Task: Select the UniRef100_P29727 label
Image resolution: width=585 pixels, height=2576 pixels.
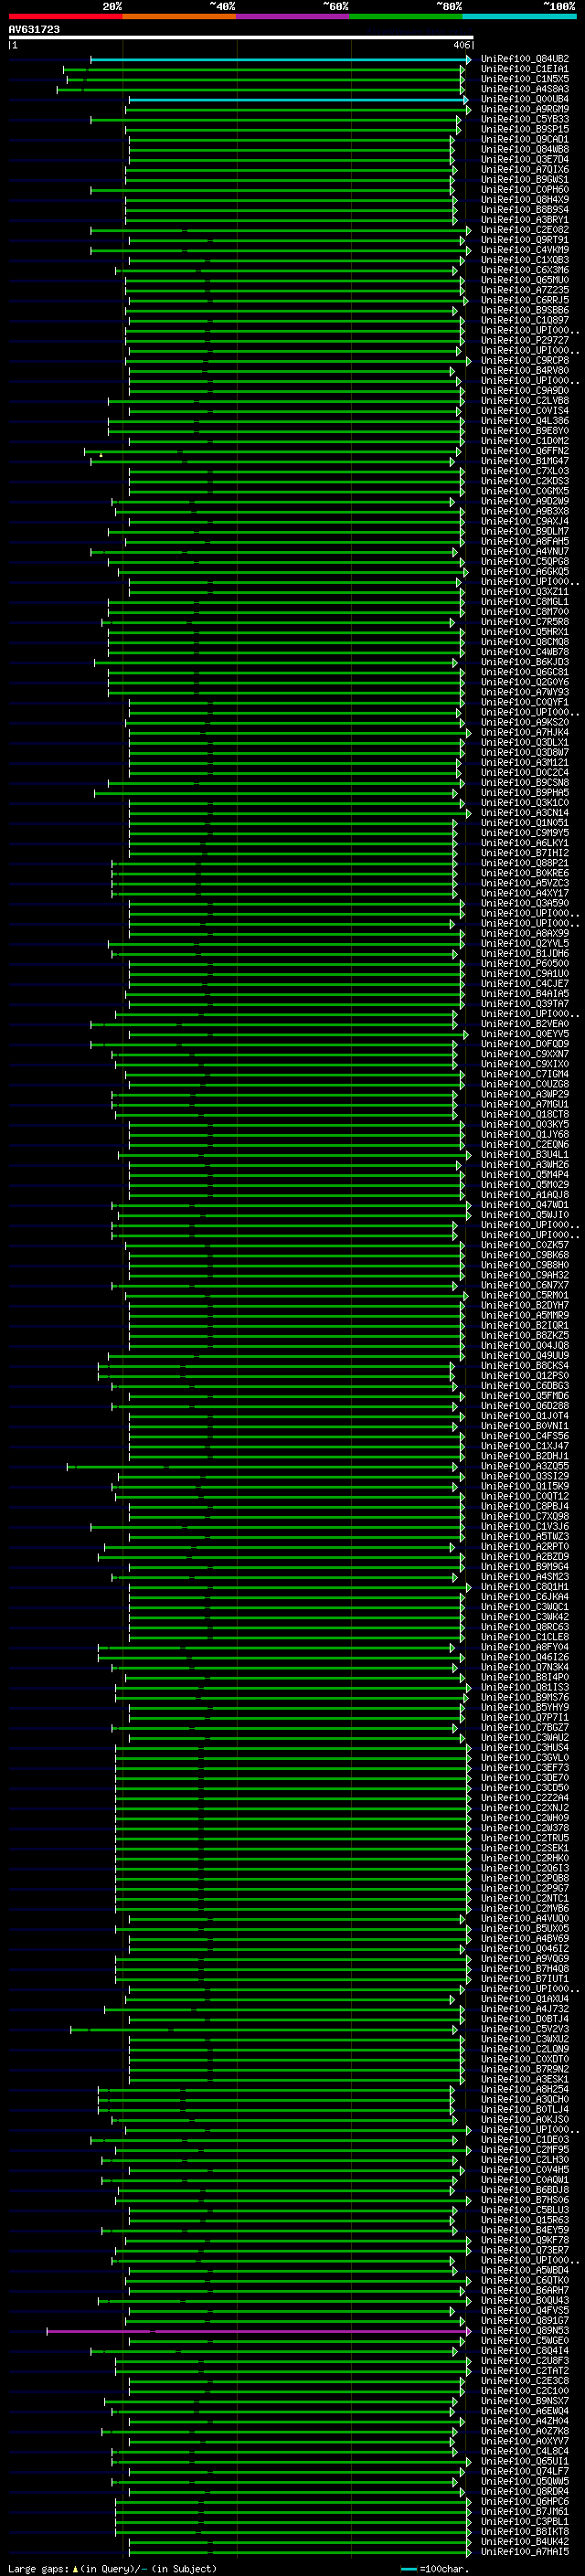Action: click(525, 340)
